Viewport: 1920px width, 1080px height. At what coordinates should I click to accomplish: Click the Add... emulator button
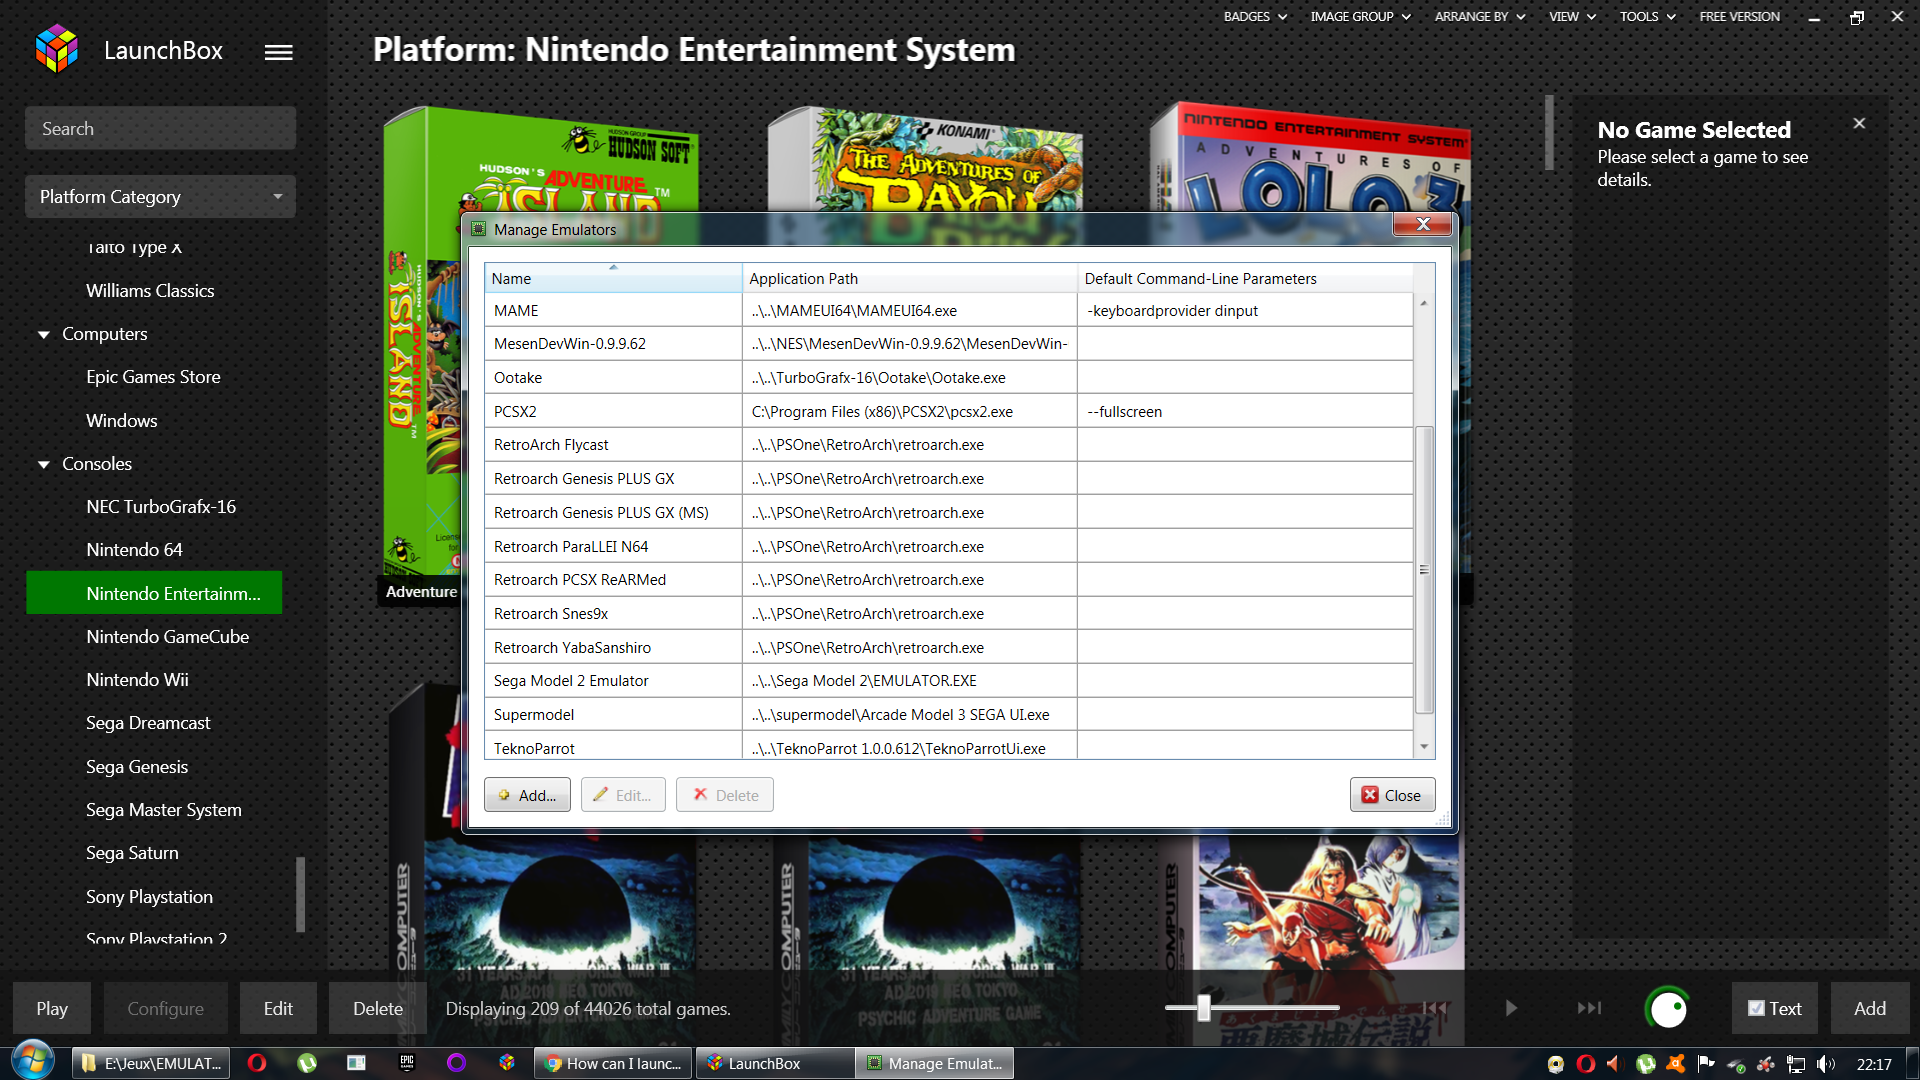(x=527, y=795)
